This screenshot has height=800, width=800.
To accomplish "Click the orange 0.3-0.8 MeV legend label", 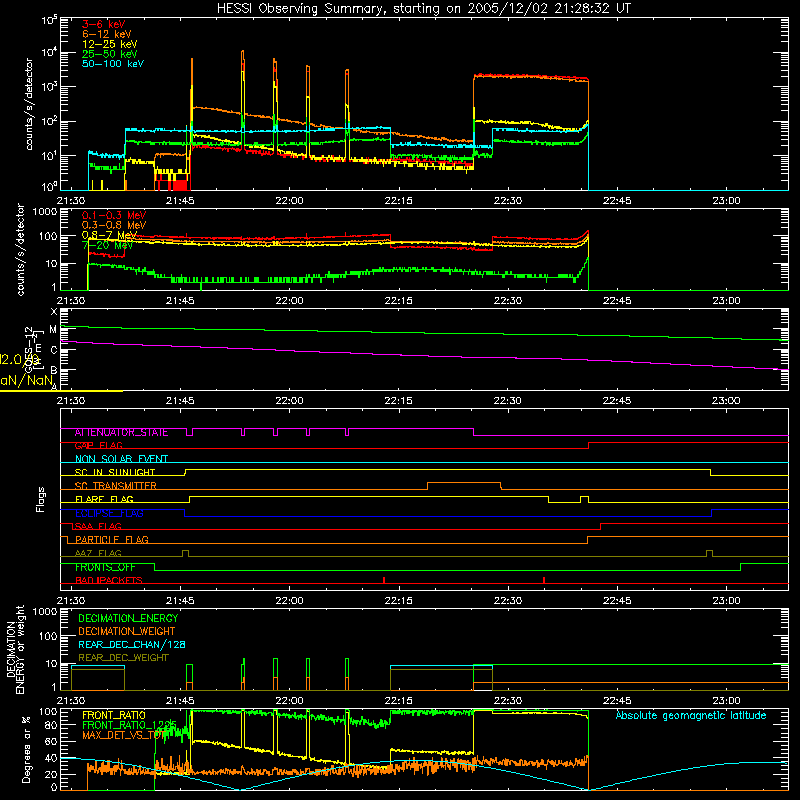I will [x=114, y=225].
